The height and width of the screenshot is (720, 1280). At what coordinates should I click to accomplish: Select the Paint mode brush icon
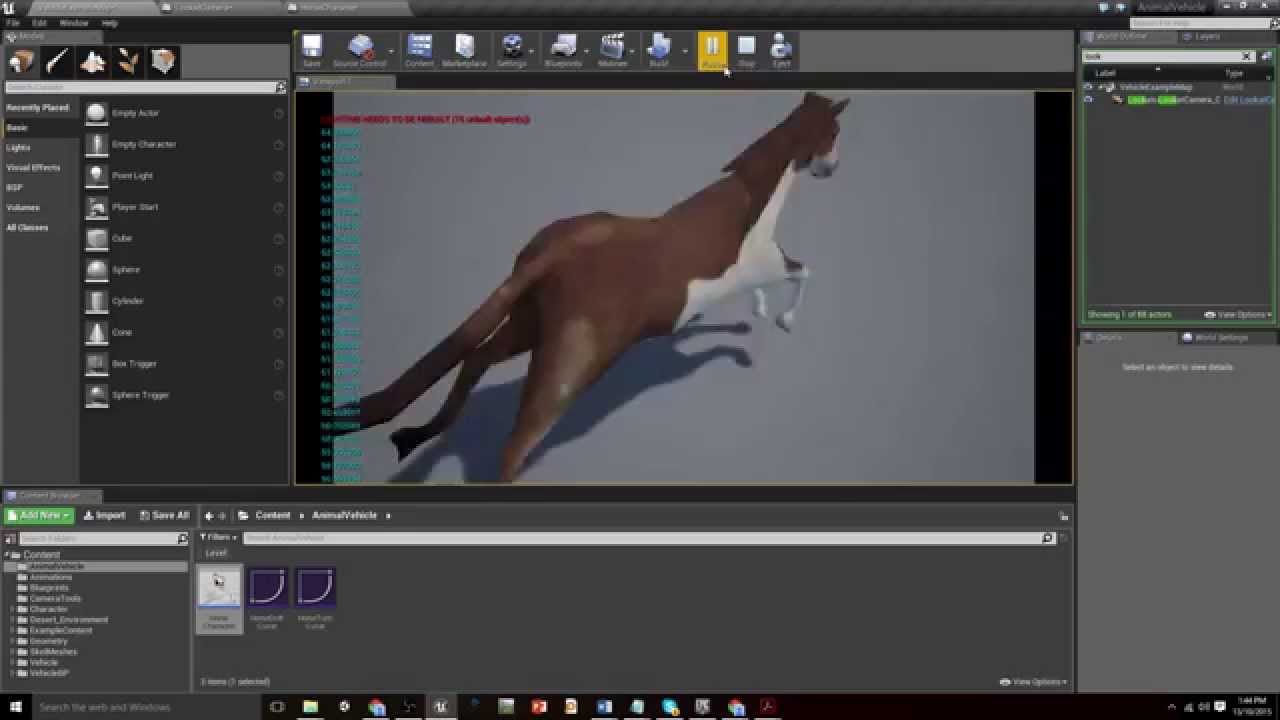[x=57, y=62]
